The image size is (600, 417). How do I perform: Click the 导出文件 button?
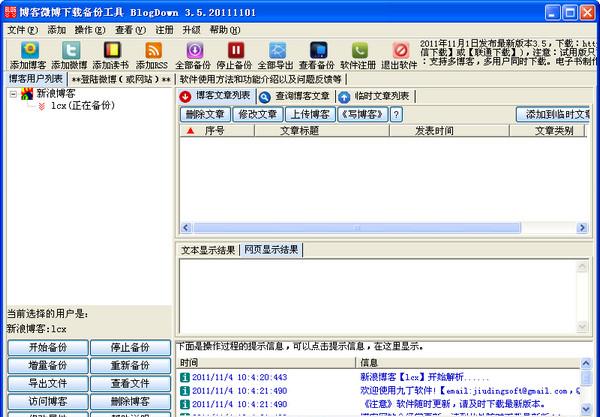(x=48, y=384)
